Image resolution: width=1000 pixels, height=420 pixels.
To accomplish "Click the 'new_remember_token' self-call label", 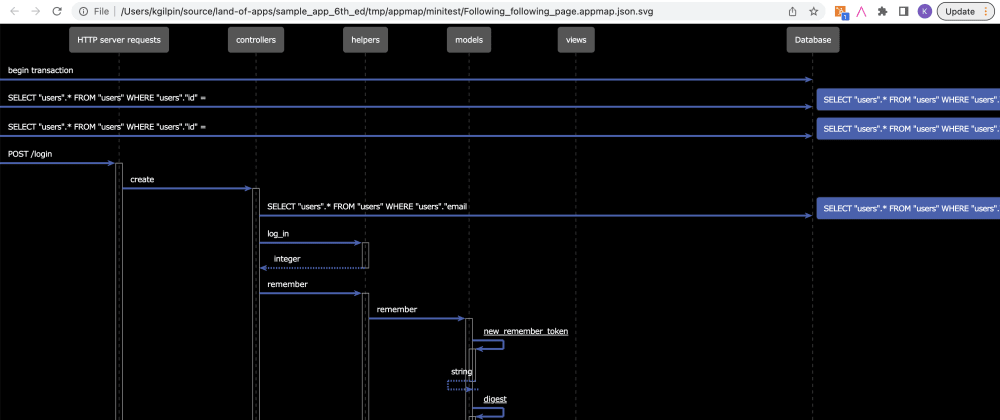I will click(x=526, y=331).
